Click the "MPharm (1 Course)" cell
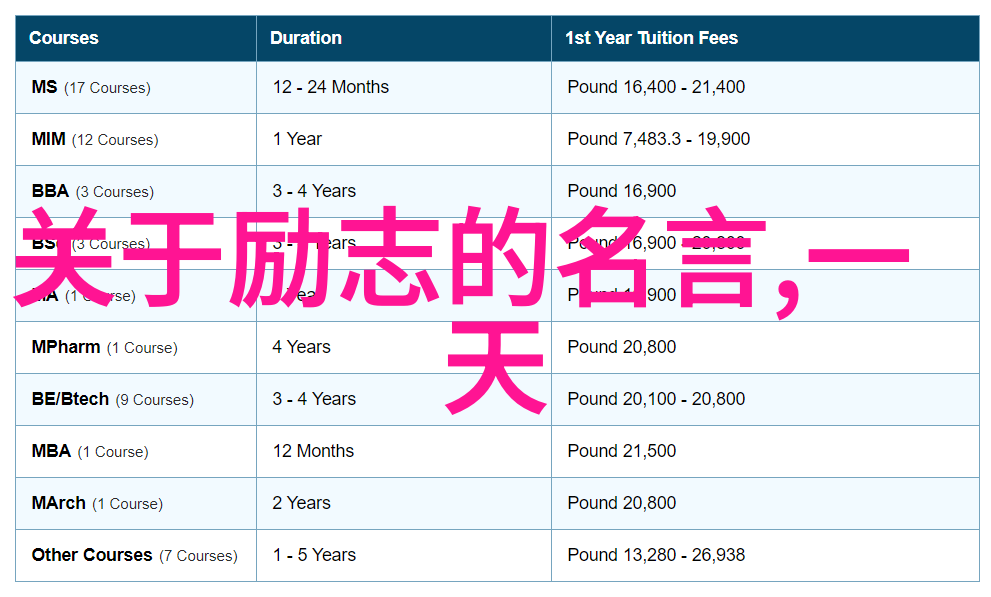Screen dimensions: 991x597 [x=136, y=347]
